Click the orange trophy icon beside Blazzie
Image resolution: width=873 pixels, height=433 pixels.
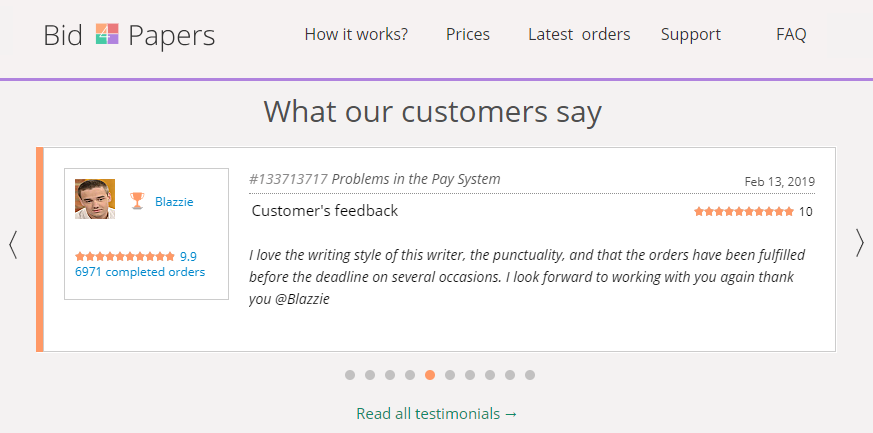tap(137, 200)
